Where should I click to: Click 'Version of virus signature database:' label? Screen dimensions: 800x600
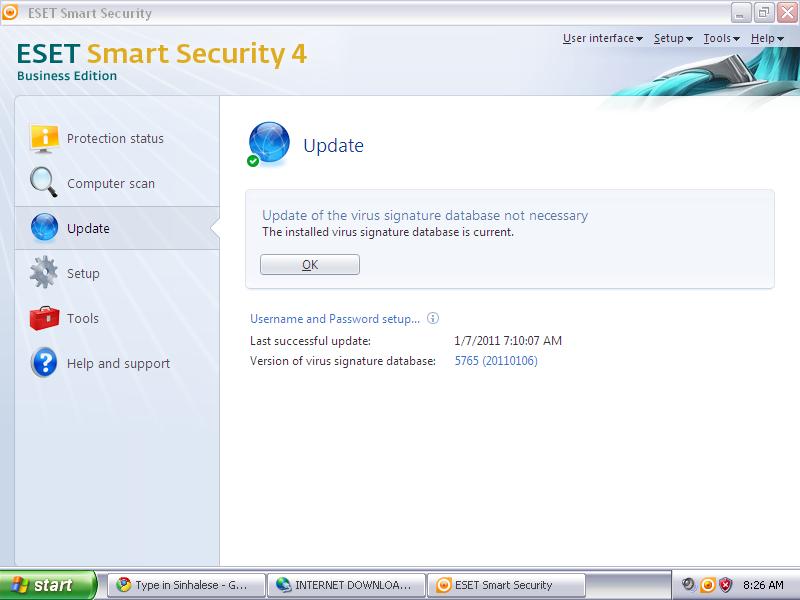point(343,361)
